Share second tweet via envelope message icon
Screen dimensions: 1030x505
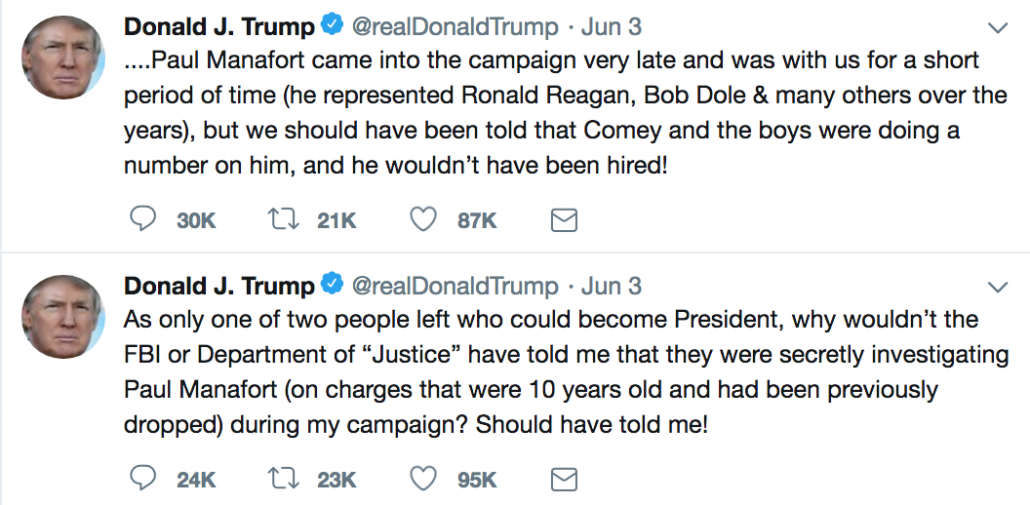coord(563,480)
